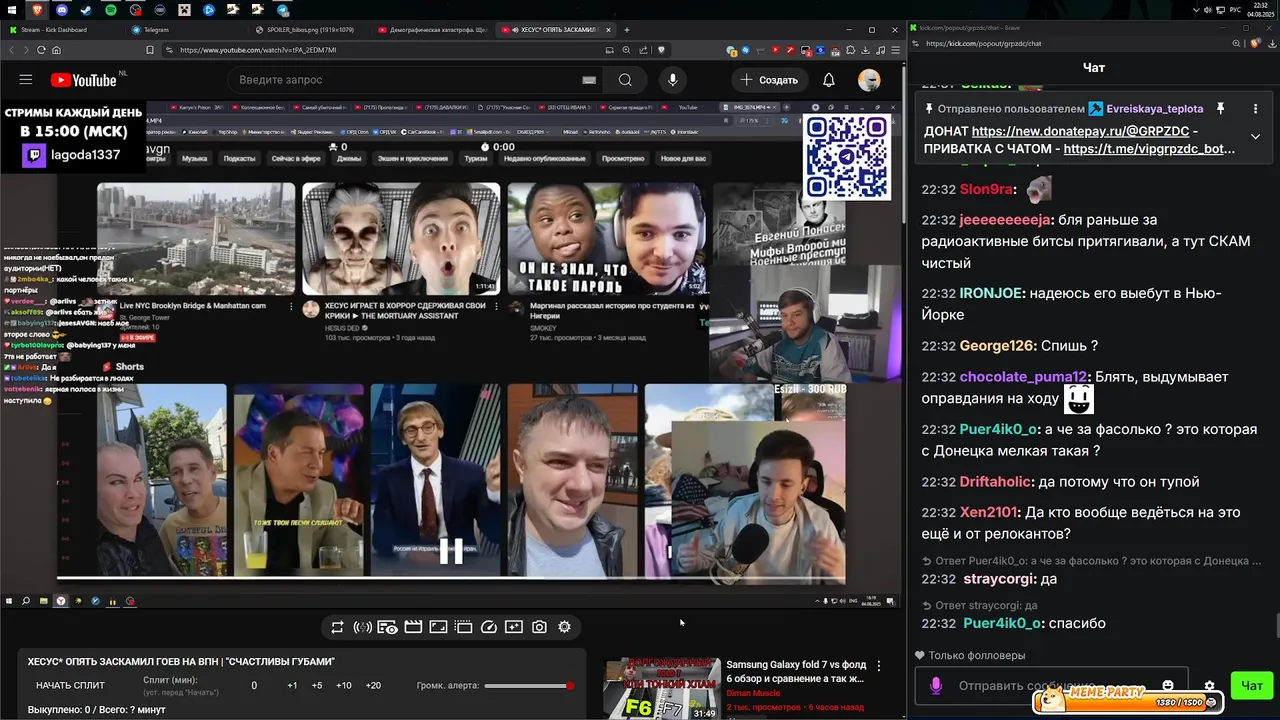
Task: Open Discord from the Windows taskbar
Action: pos(62,9)
